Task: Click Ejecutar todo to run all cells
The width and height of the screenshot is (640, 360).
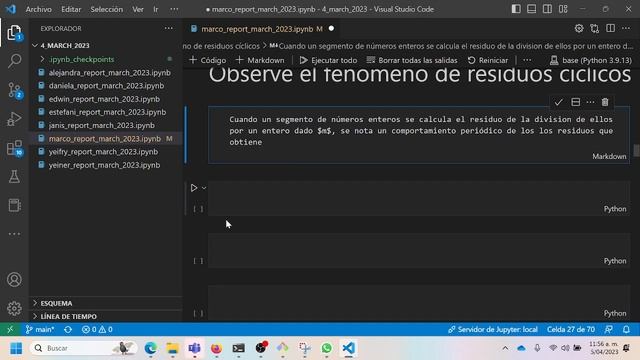Action: [x=328, y=60]
